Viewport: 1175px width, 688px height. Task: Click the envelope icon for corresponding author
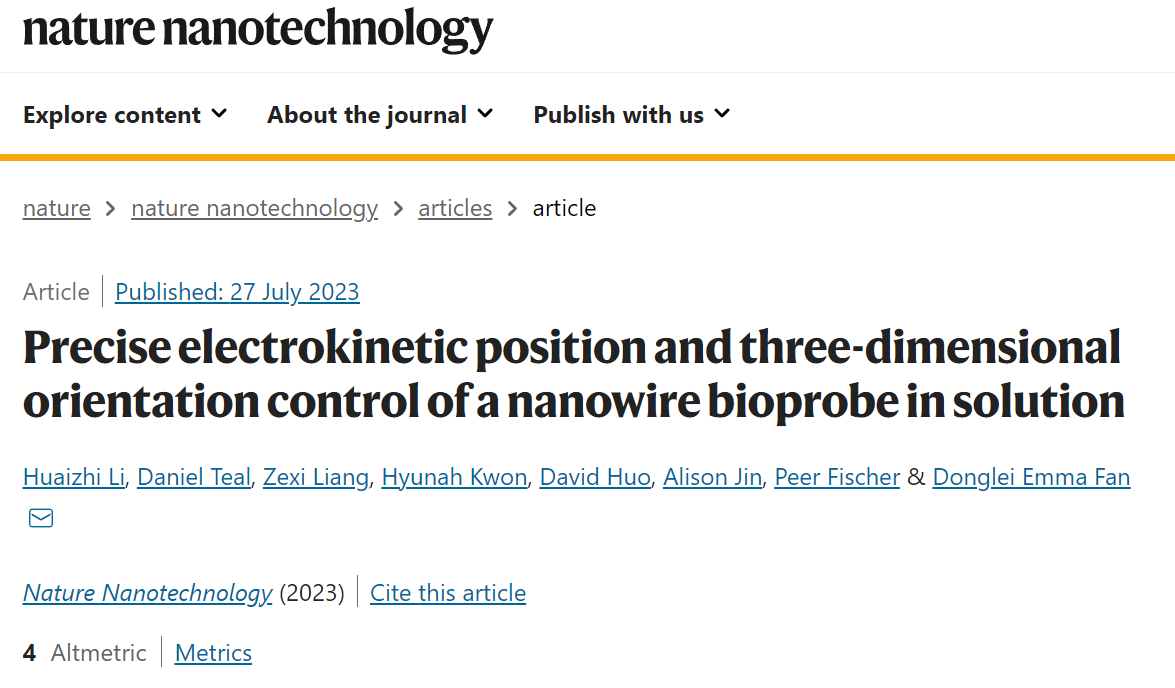(x=40, y=518)
